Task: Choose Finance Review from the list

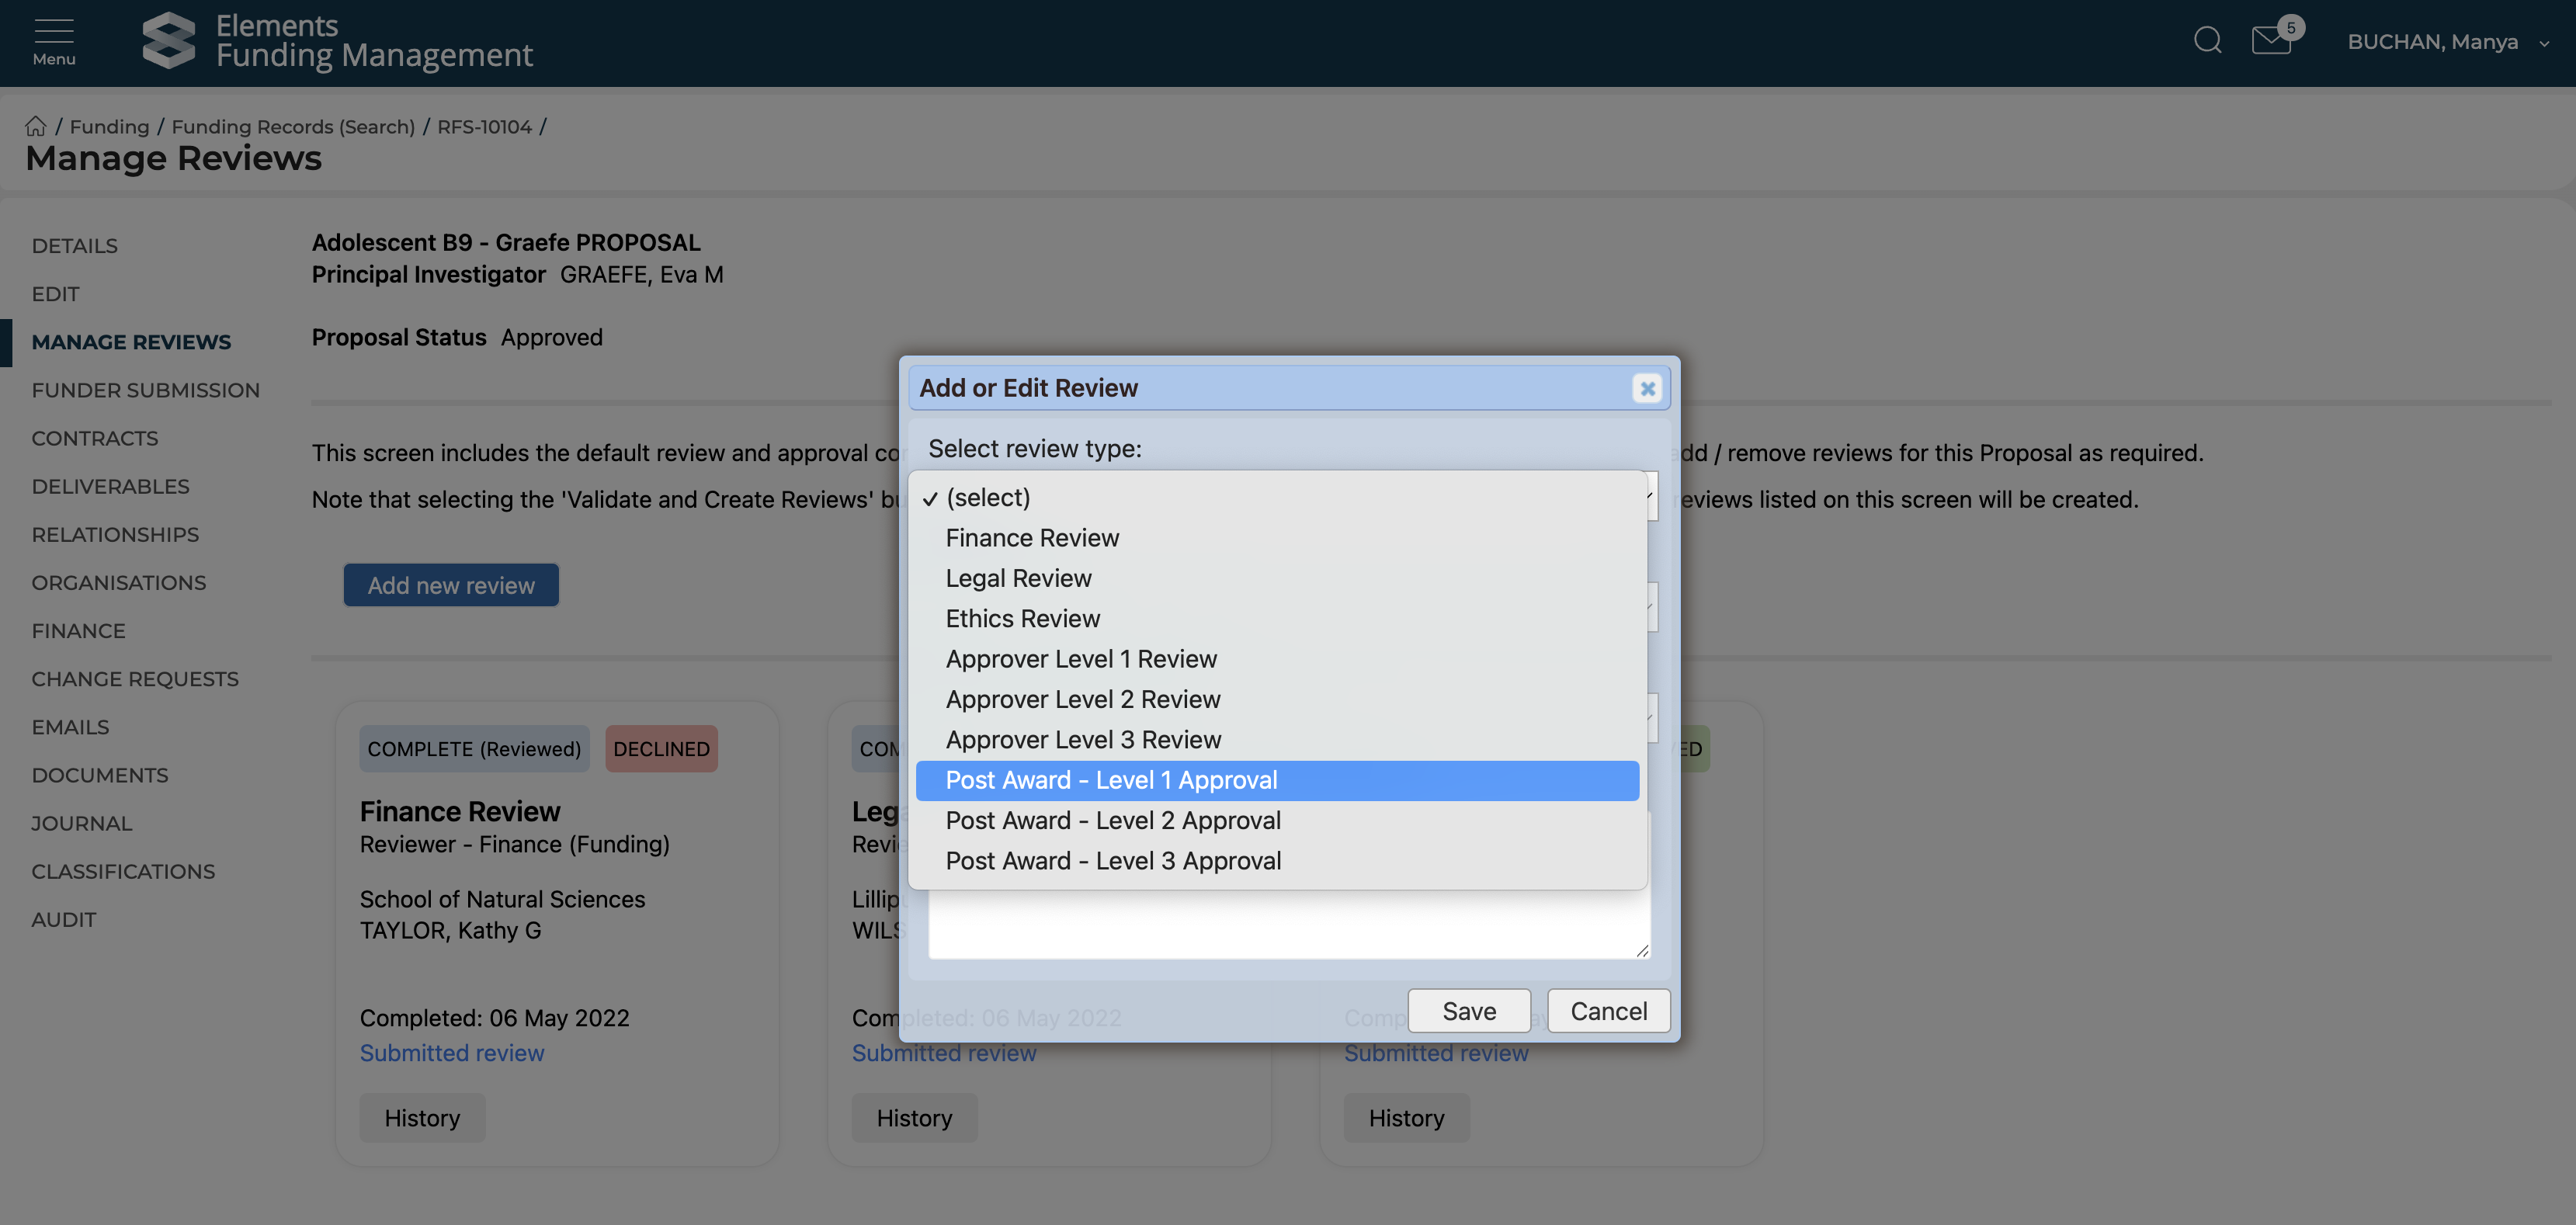Action: [1032, 538]
